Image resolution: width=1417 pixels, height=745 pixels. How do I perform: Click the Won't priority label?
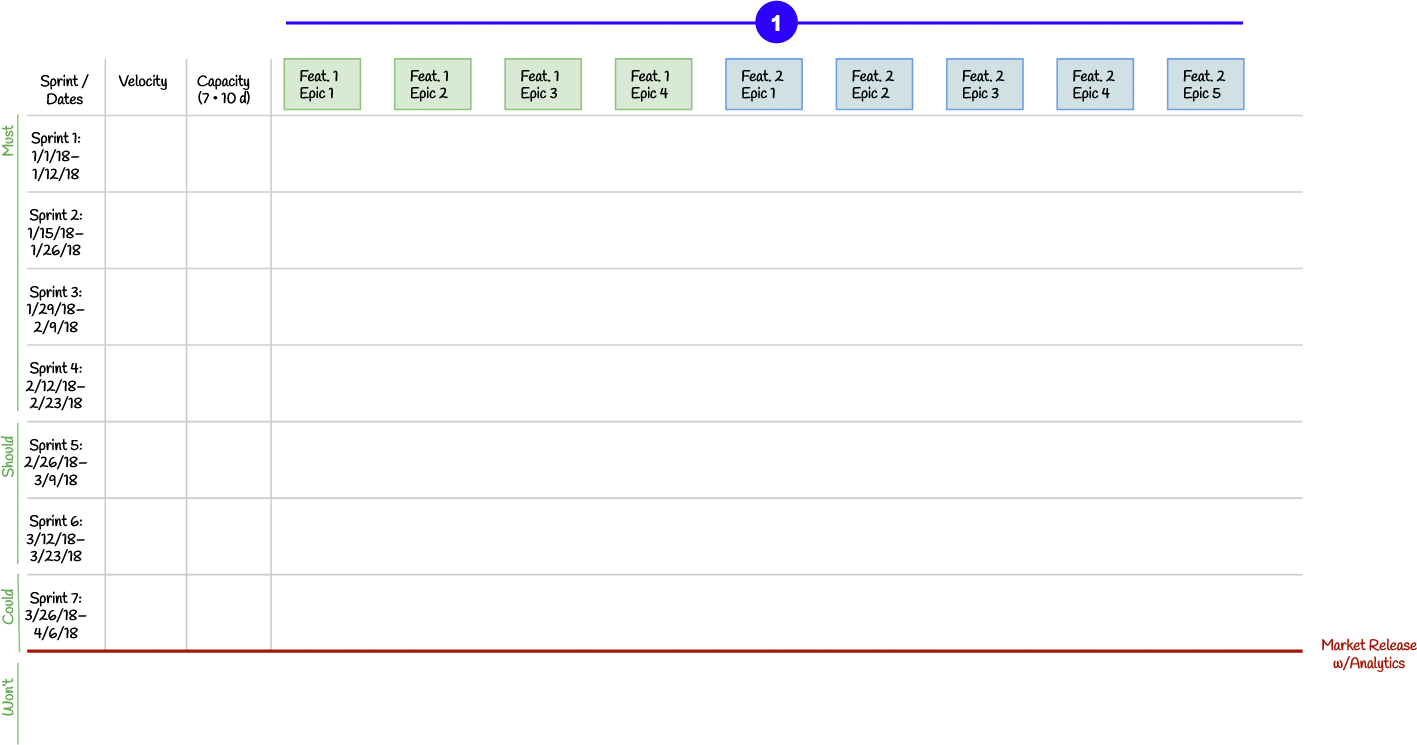(8, 696)
